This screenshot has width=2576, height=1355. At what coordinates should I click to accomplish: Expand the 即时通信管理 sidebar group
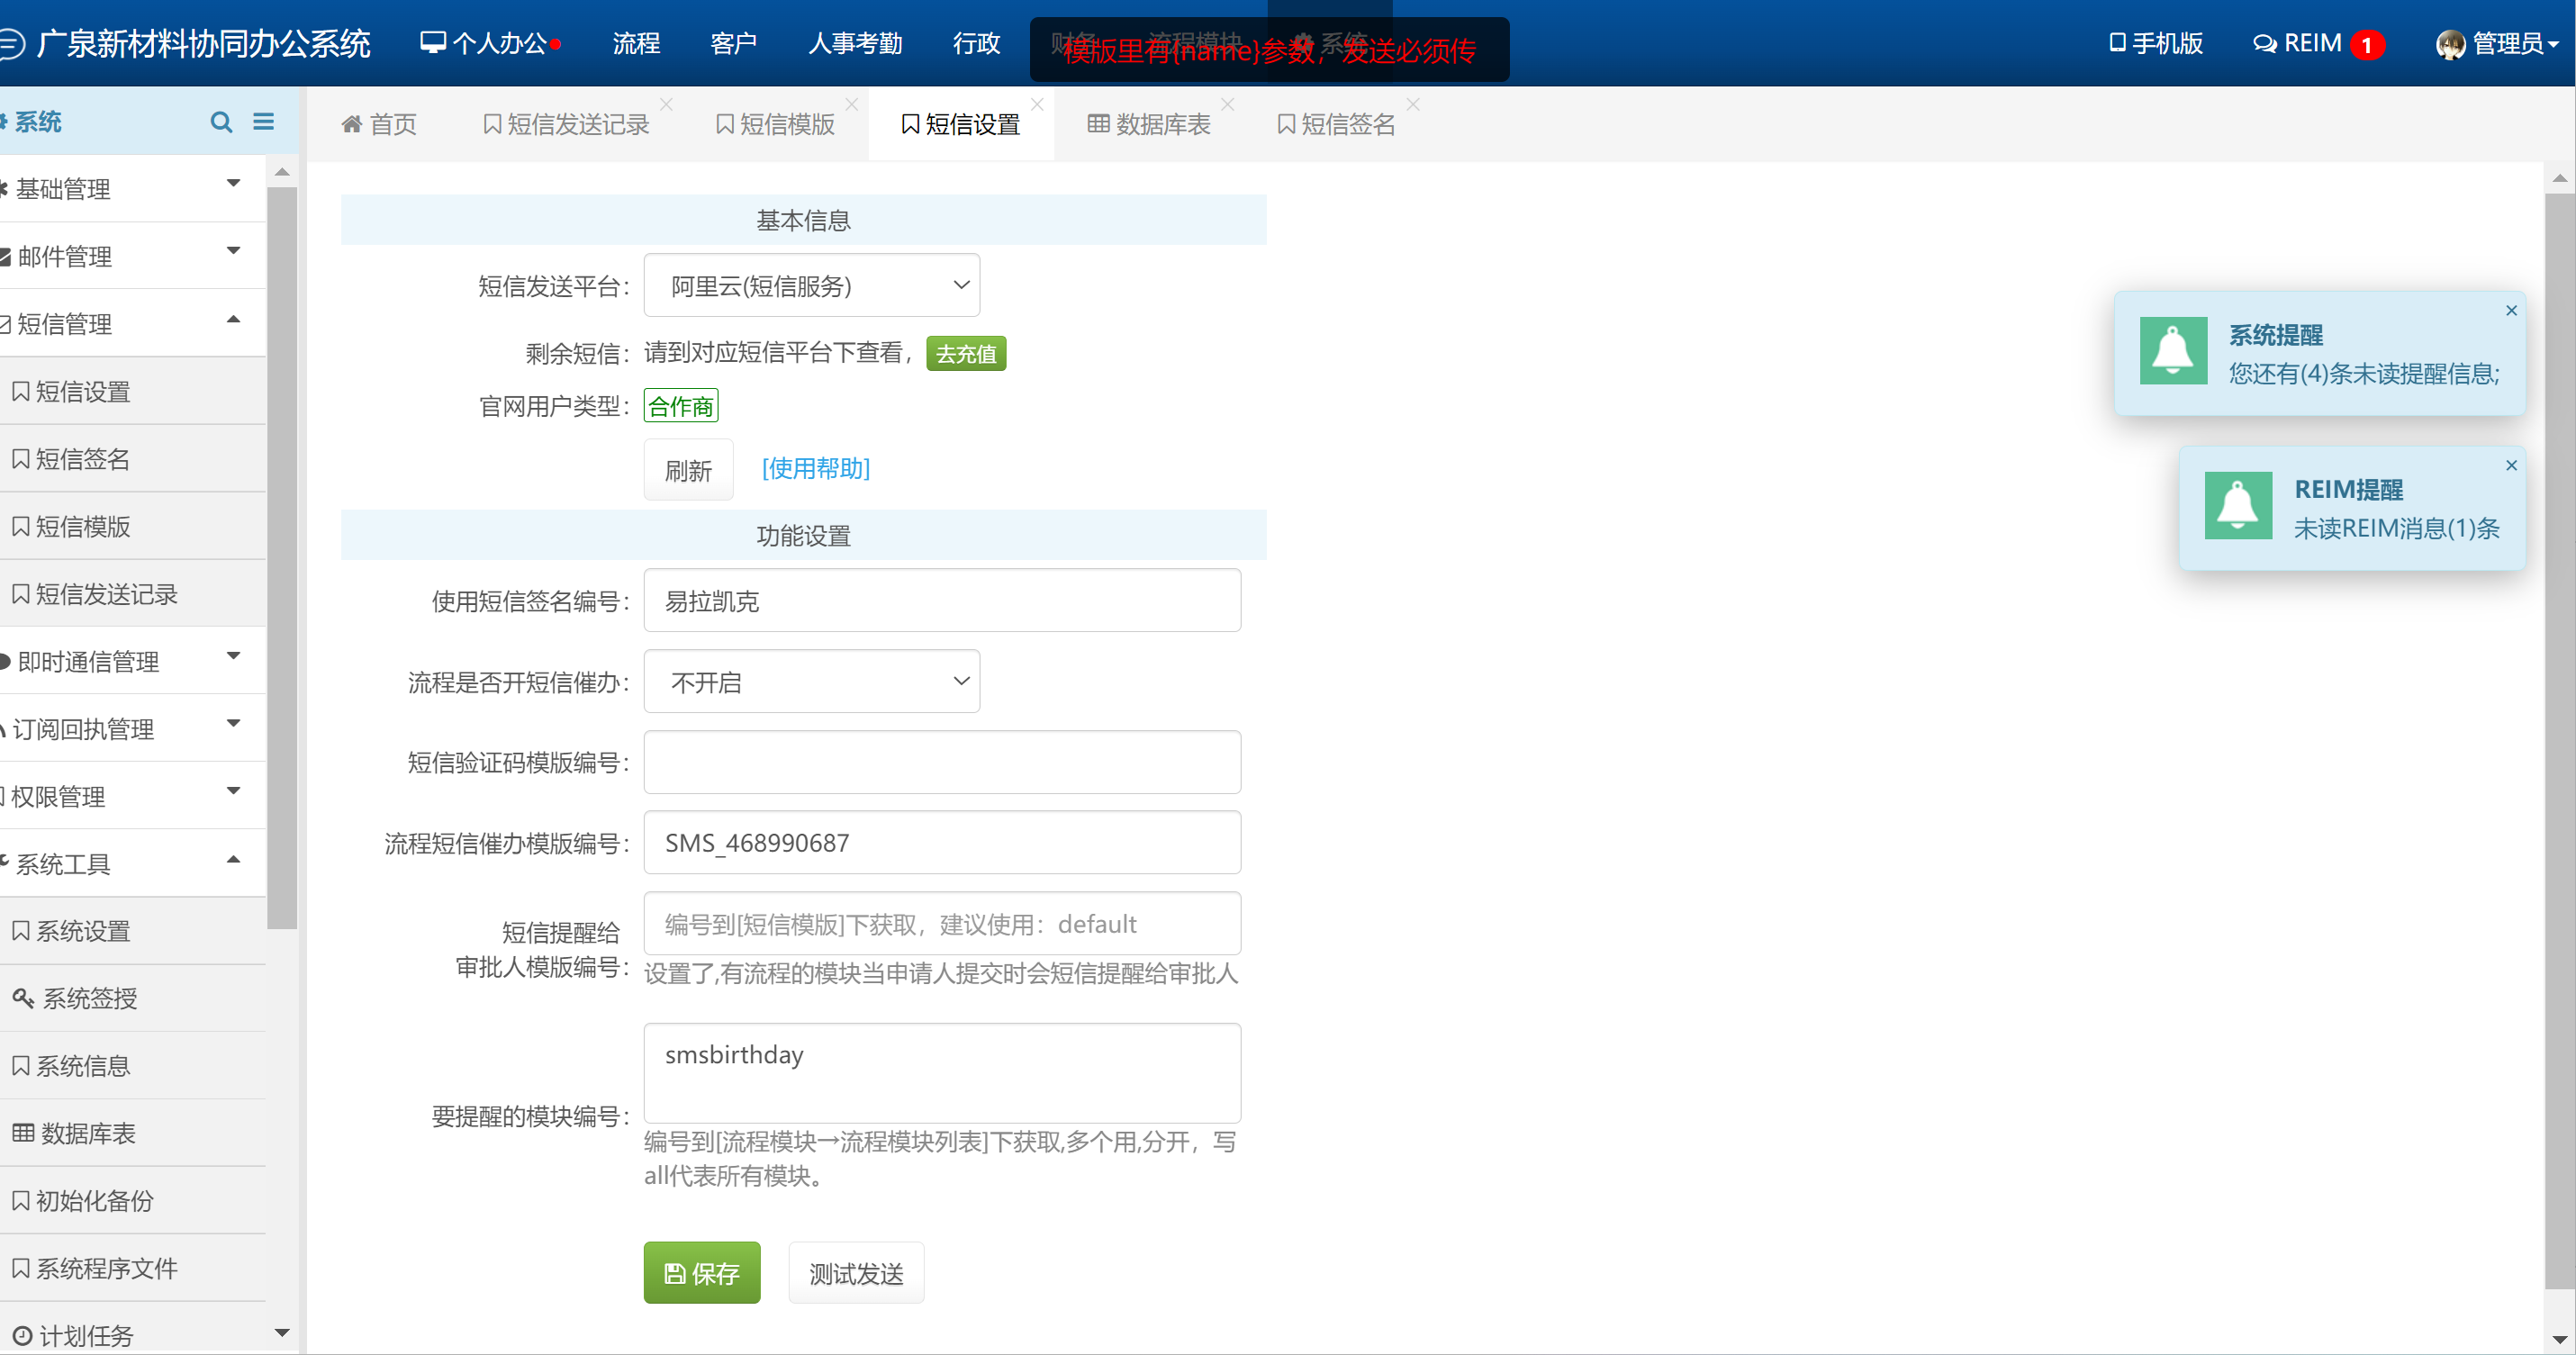tap(132, 661)
